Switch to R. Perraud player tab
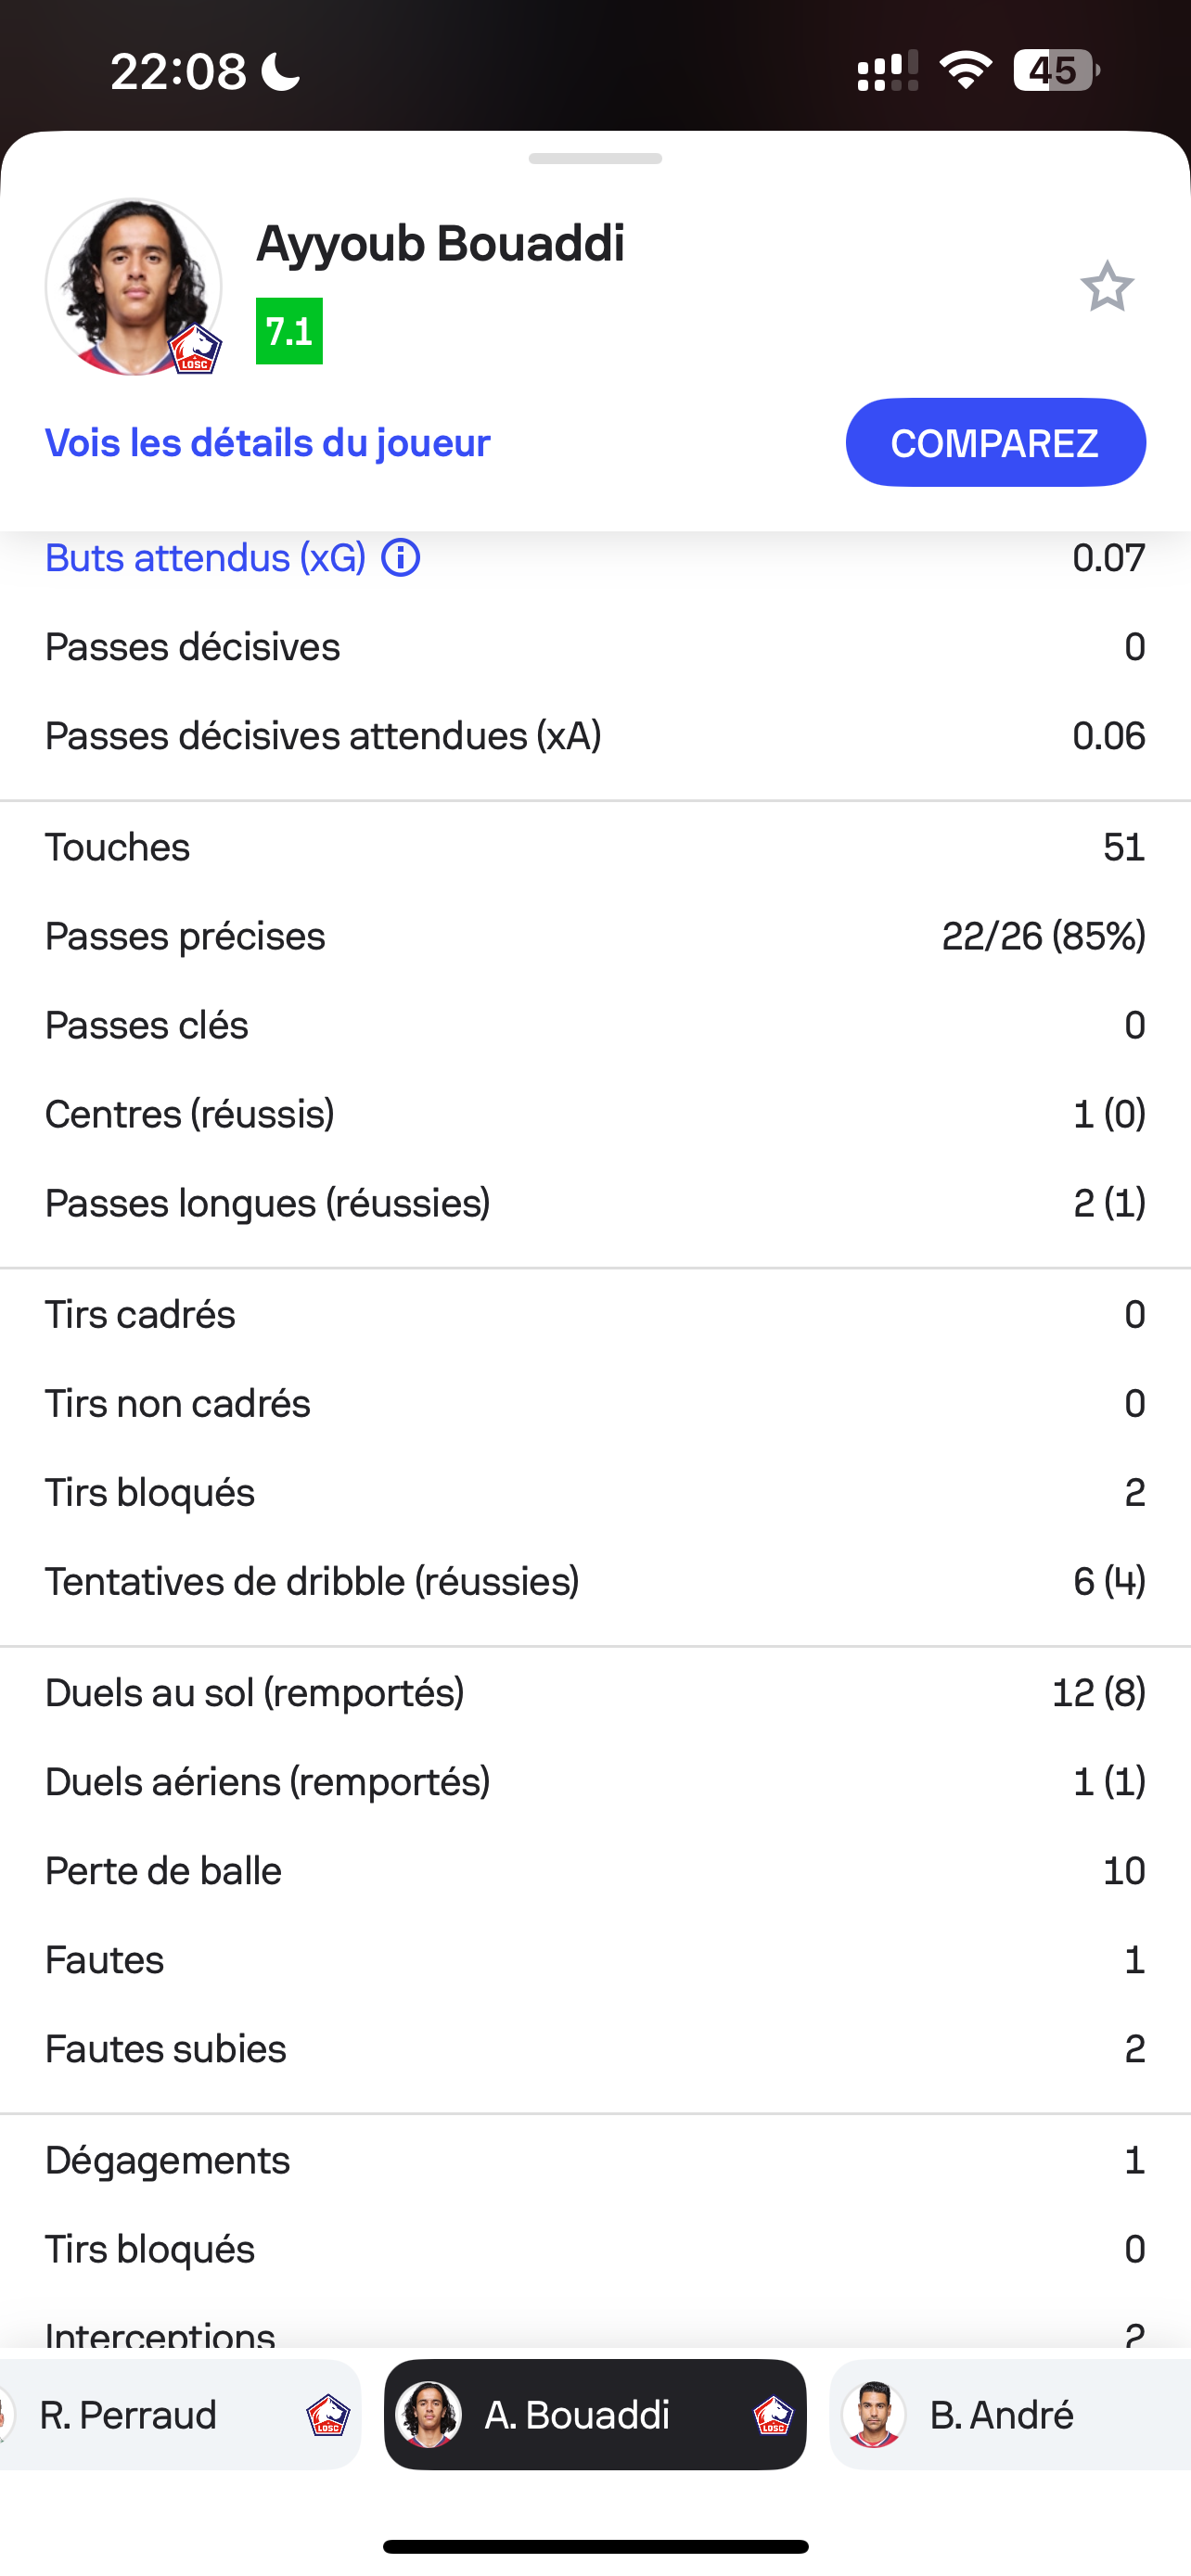 (178, 2414)
